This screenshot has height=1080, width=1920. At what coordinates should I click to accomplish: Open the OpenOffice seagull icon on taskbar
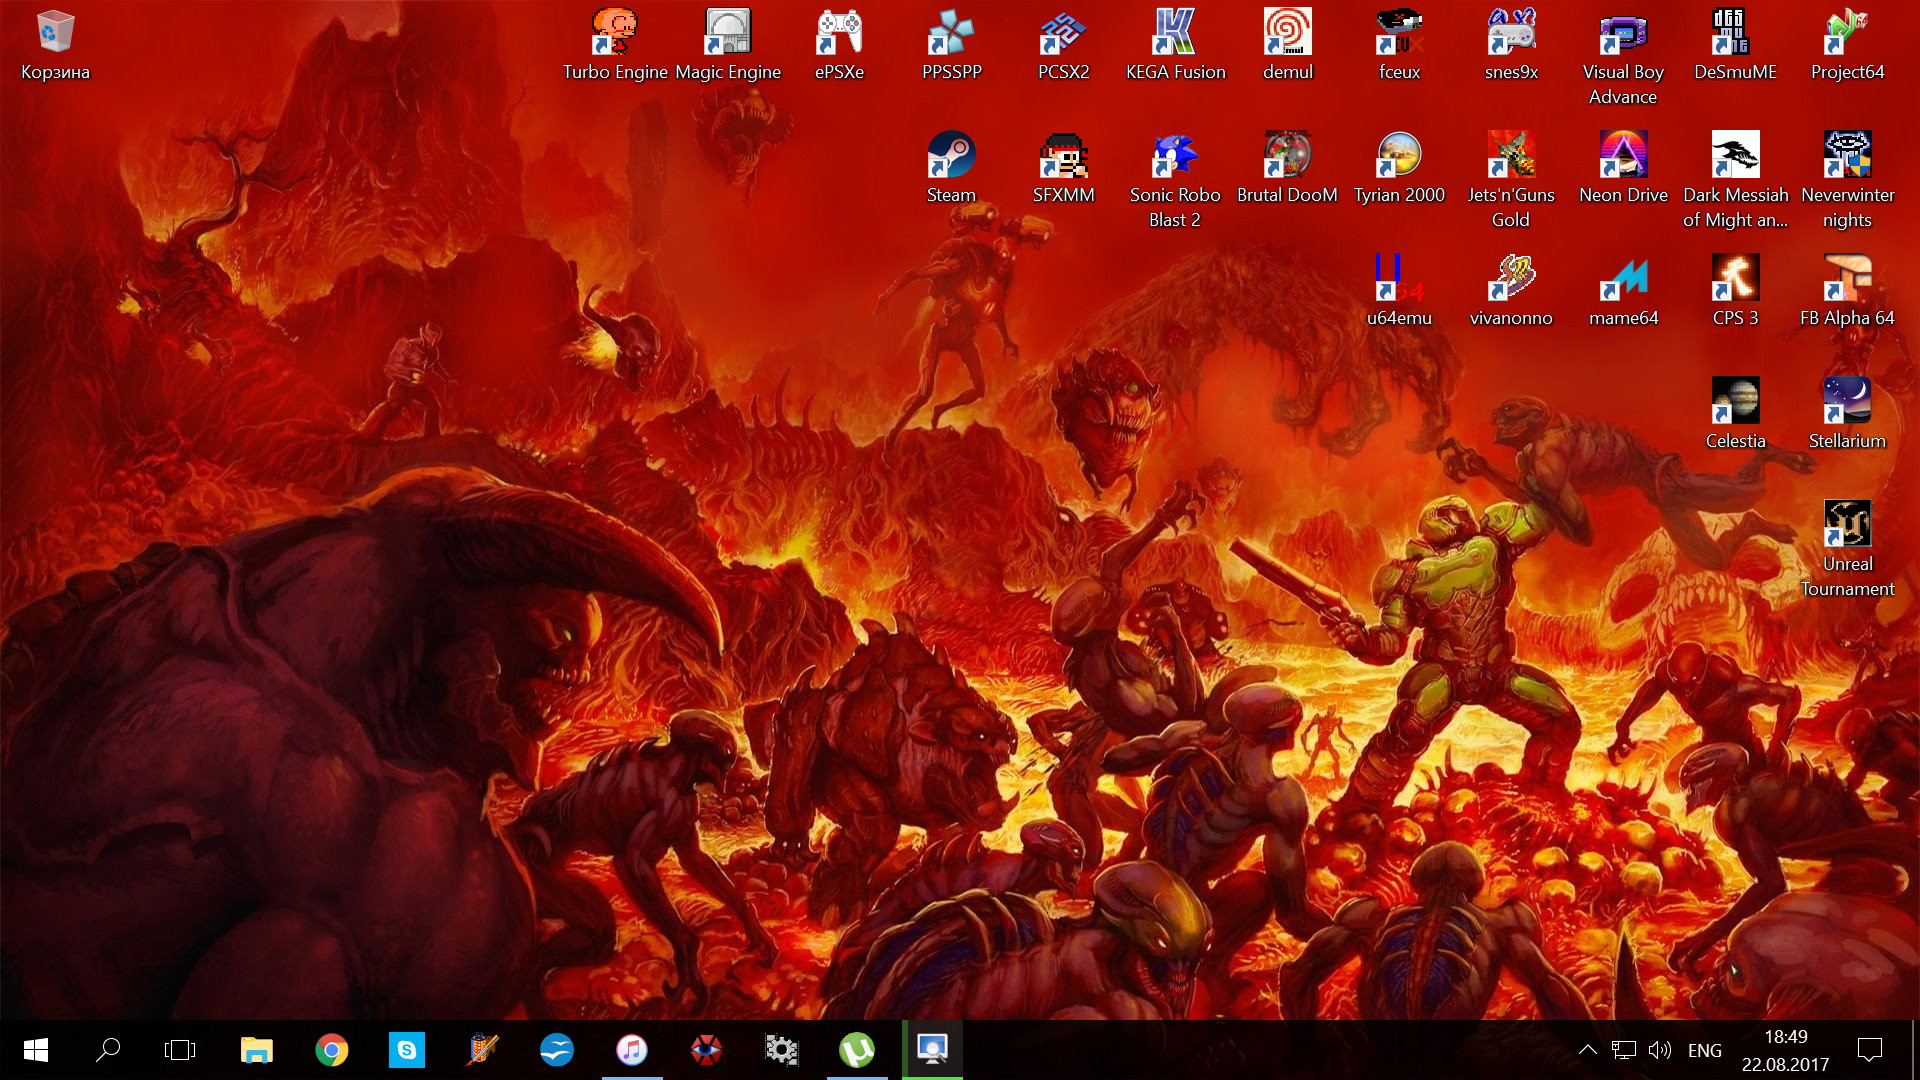(x=557, y=1050)
